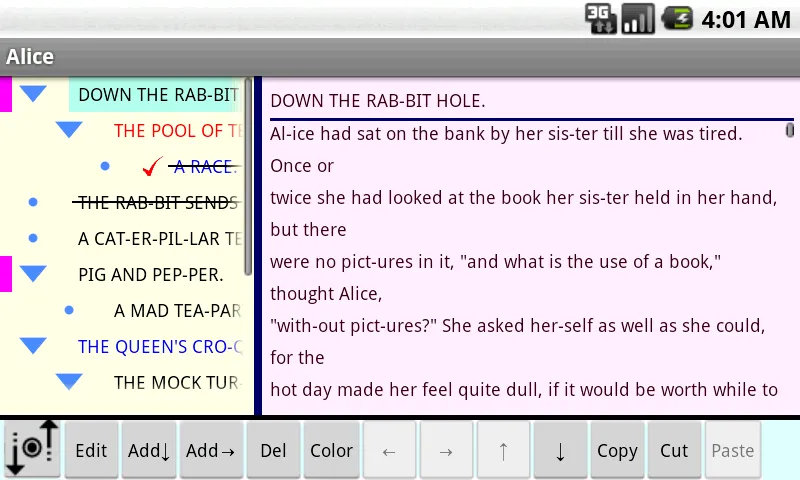The image size is (800, 480).
Task: Click the move right arrow button
Action: (446, 450)
